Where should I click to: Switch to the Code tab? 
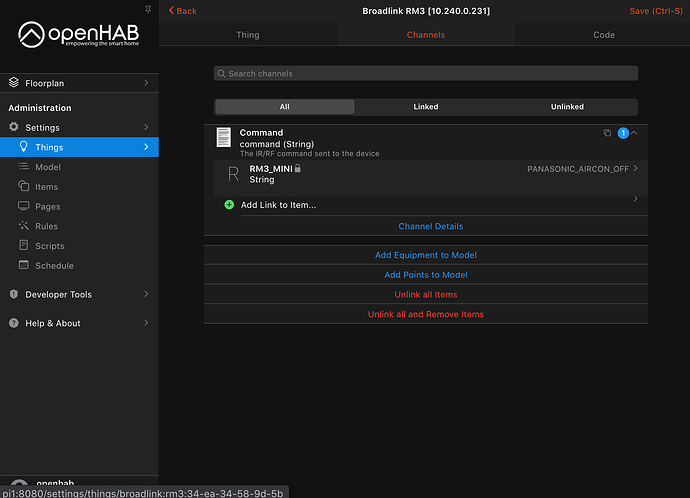coord(603,35)
